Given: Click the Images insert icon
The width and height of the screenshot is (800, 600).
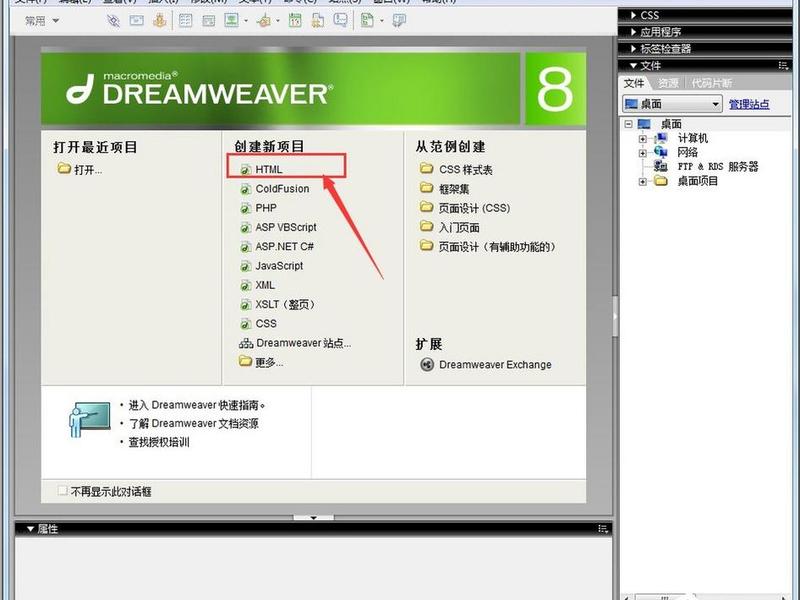Looking at the screenshot, I should [232, 21].
